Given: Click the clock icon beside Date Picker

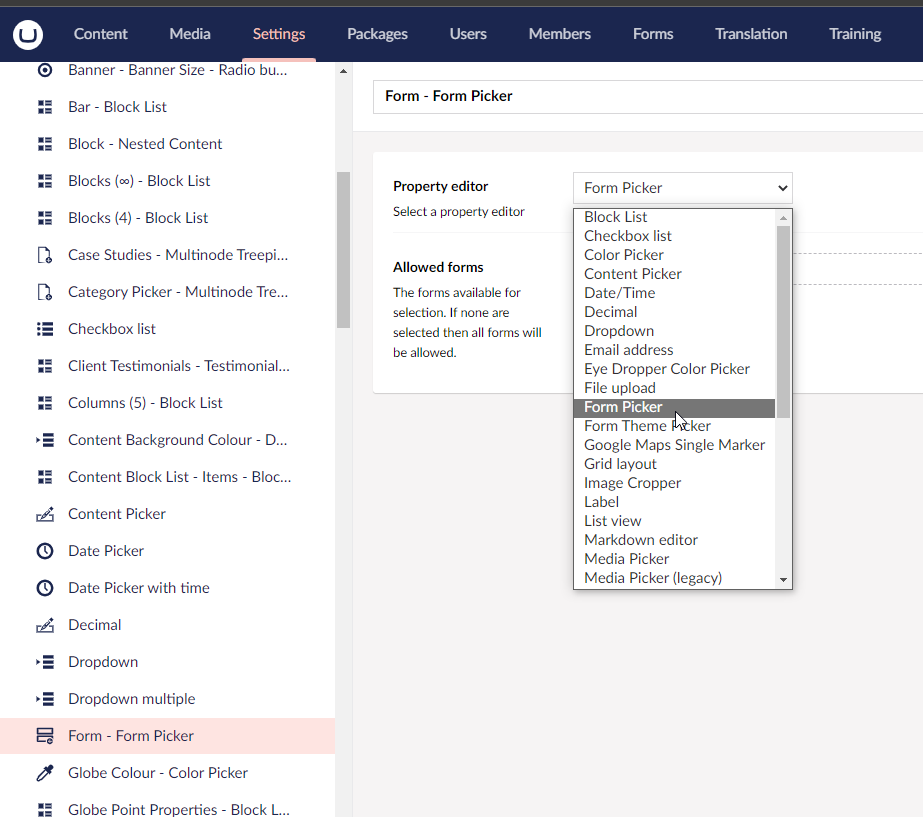Looking at the screenshot, I should pos(44,551).
